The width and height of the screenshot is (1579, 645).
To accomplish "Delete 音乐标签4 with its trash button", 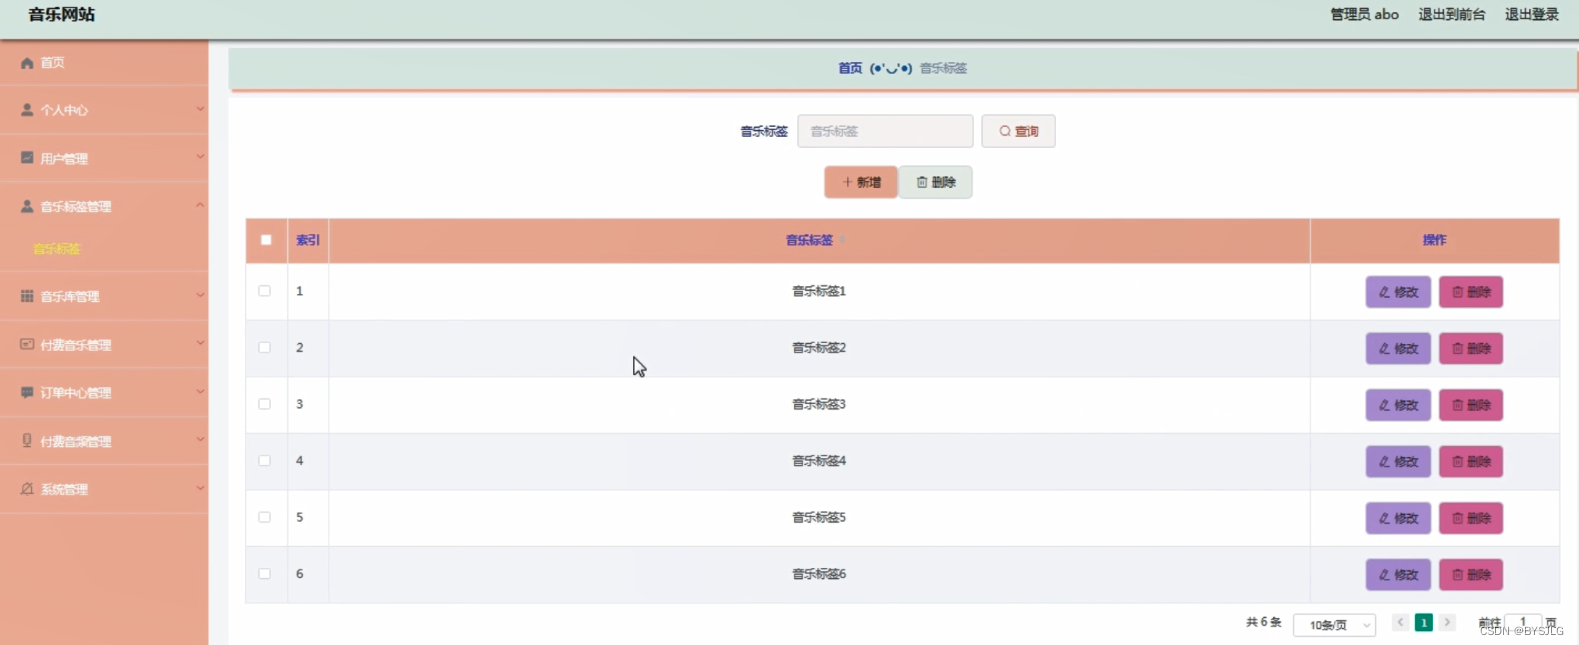I will click(x=1471, y=461).
